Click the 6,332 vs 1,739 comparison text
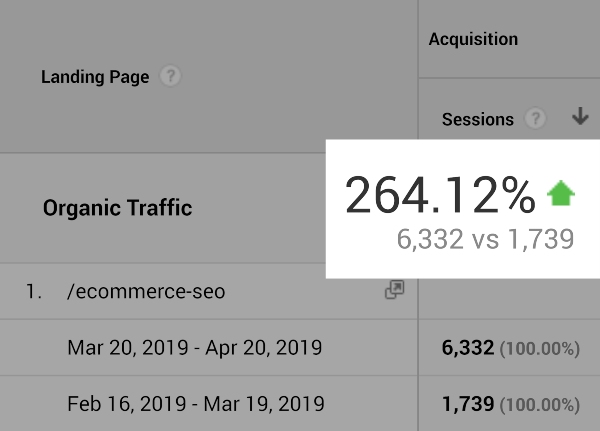 pos(485,239)
